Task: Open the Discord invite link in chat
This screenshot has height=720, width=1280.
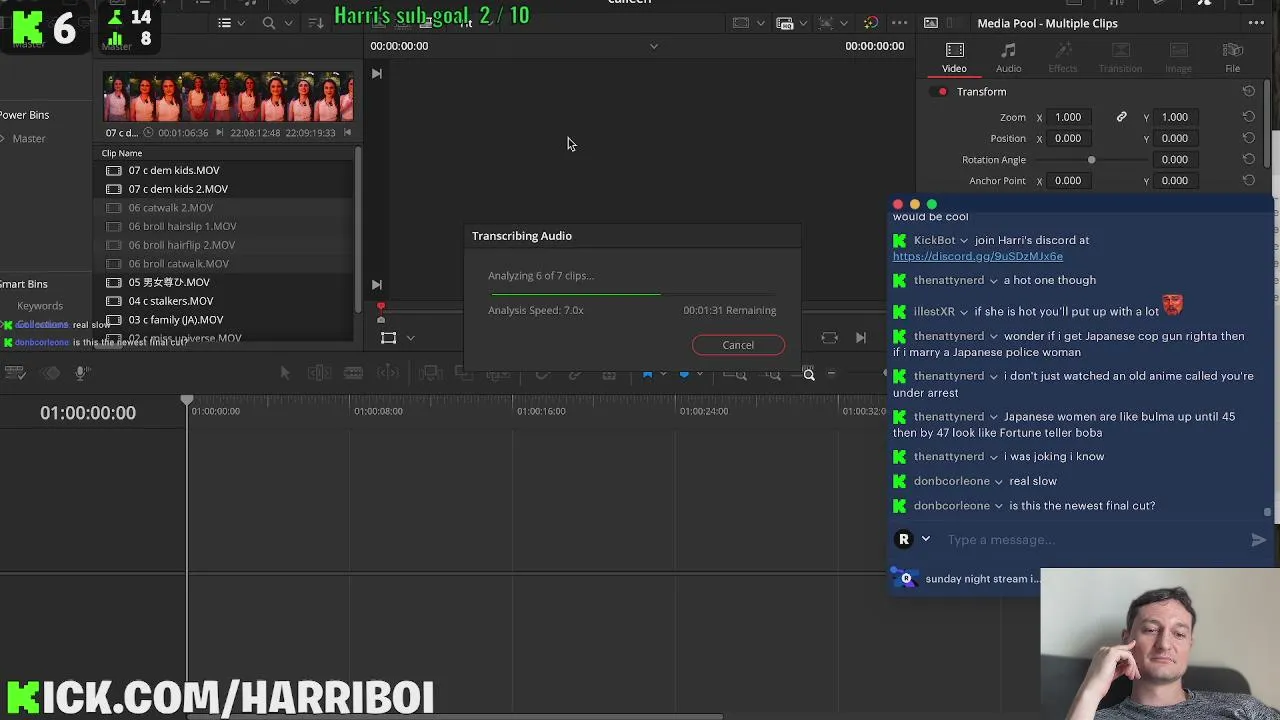Action: pyautogui.click(x=978, y=257)
